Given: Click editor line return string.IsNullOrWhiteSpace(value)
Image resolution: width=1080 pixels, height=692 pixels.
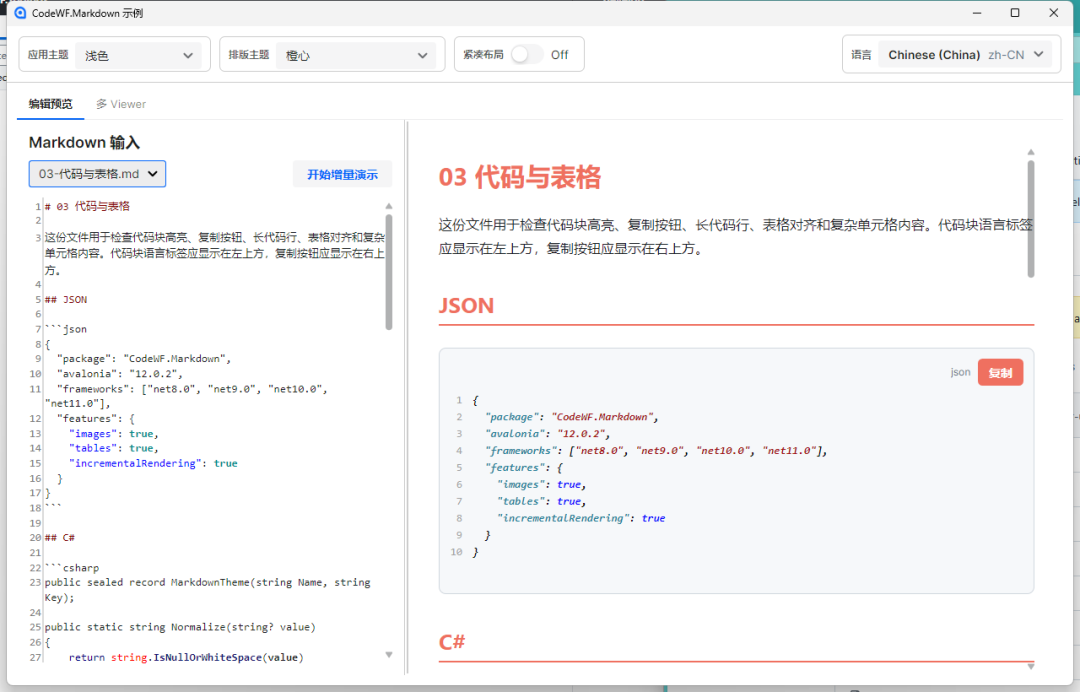Looking at the screenshot, I should (186, 658).
